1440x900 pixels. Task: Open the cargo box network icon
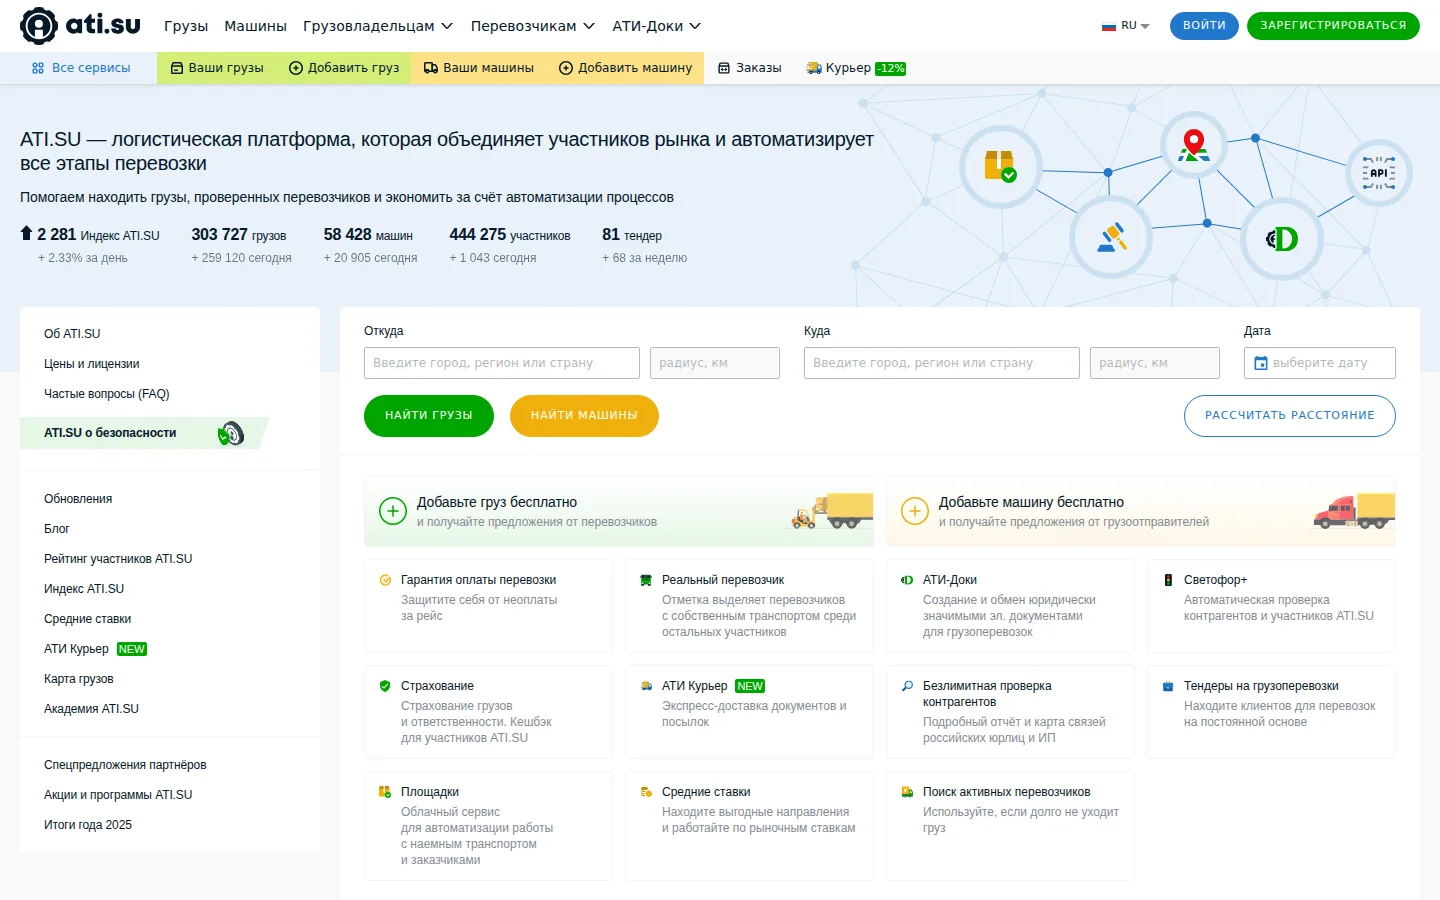click(1000, 167)
